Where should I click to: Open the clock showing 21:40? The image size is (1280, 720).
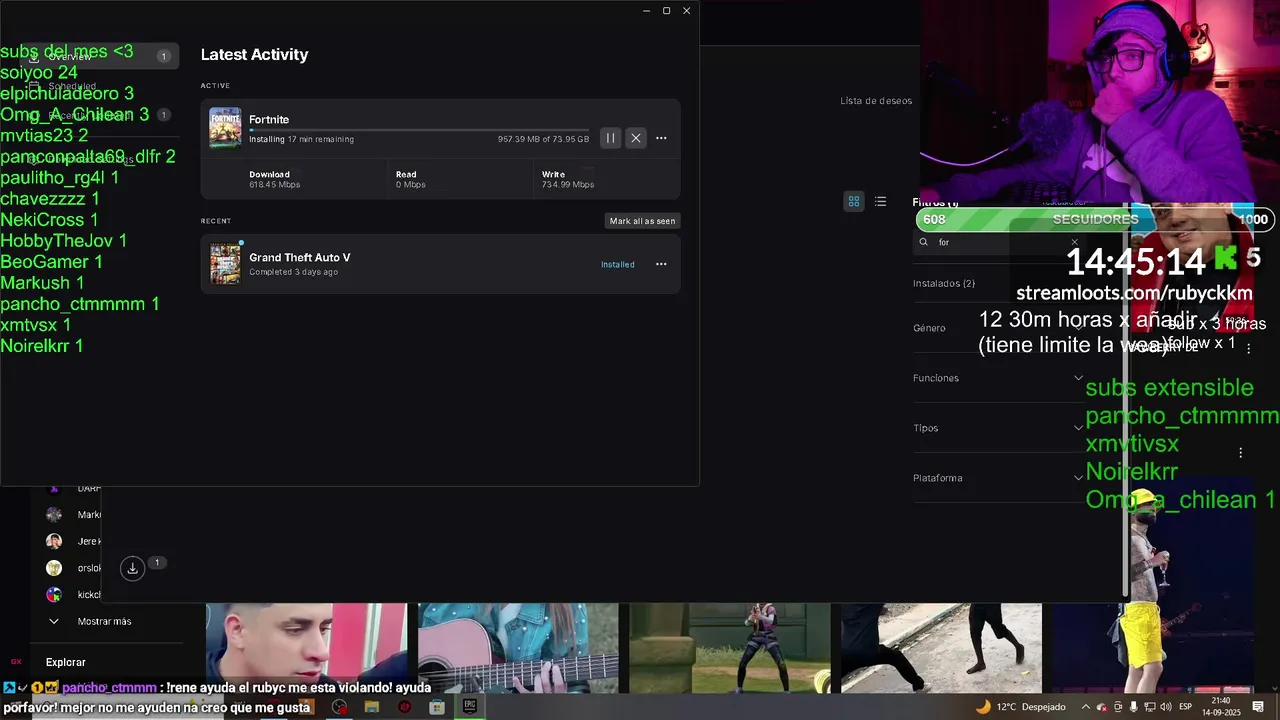[1221, 706]
